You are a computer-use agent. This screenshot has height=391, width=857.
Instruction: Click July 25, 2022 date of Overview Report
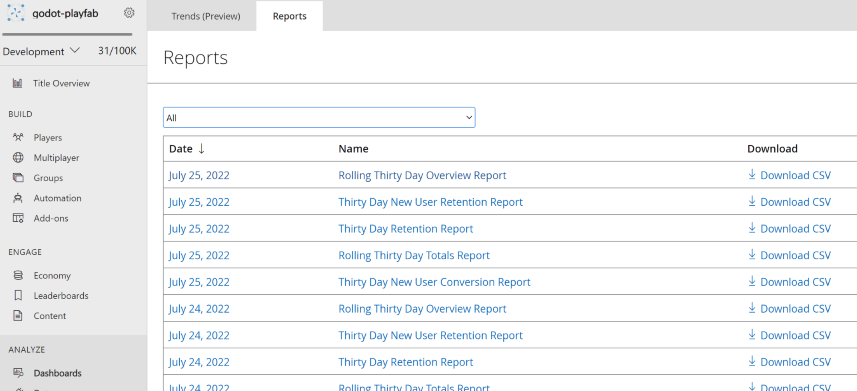tap(199, 176)
